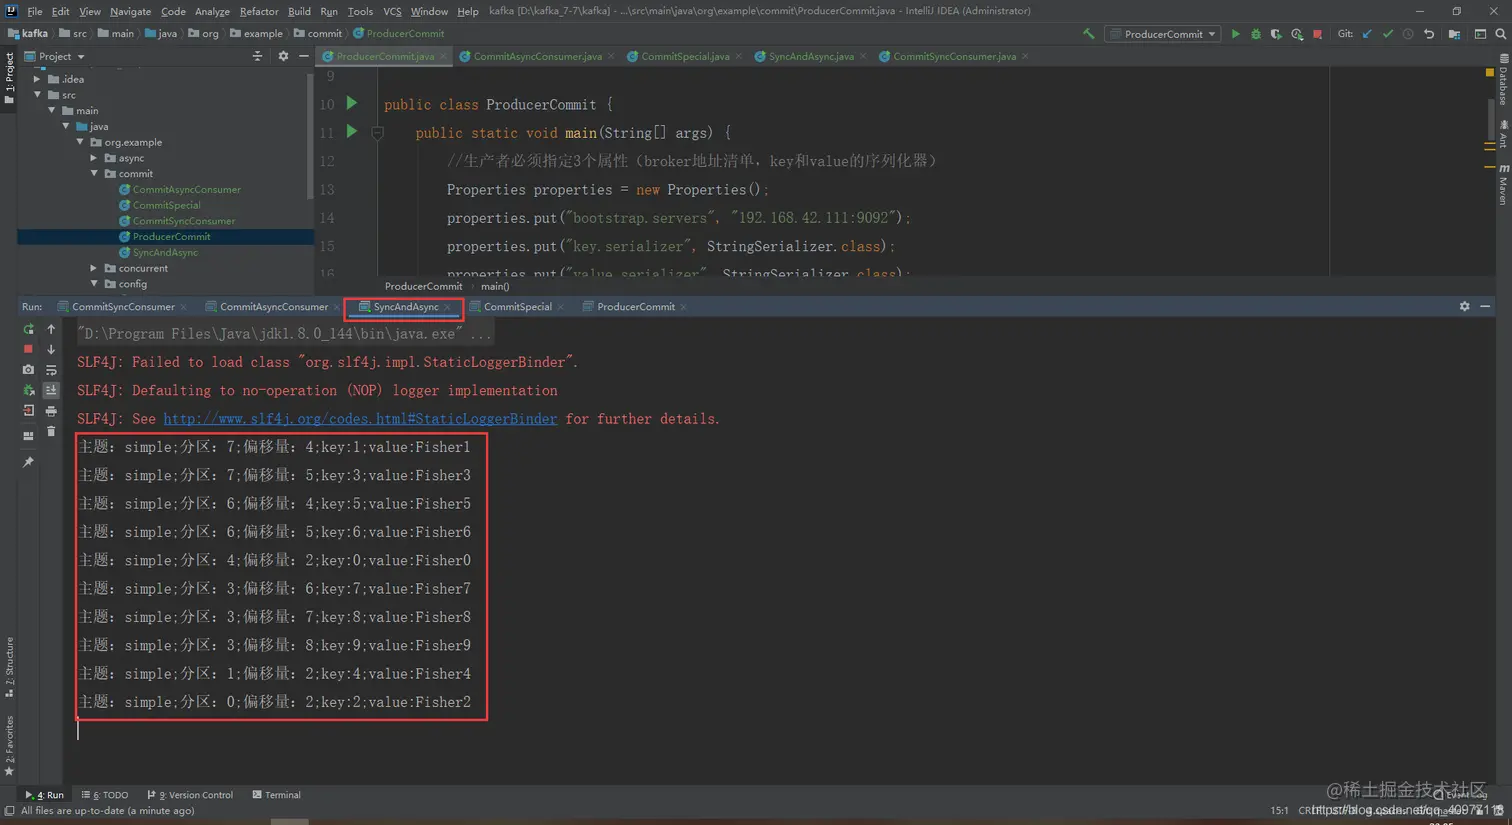Click up arrow in Run console toolbar
This screenshot has height=825, width=1512.
pyautogui.click(x=51, y=329)
